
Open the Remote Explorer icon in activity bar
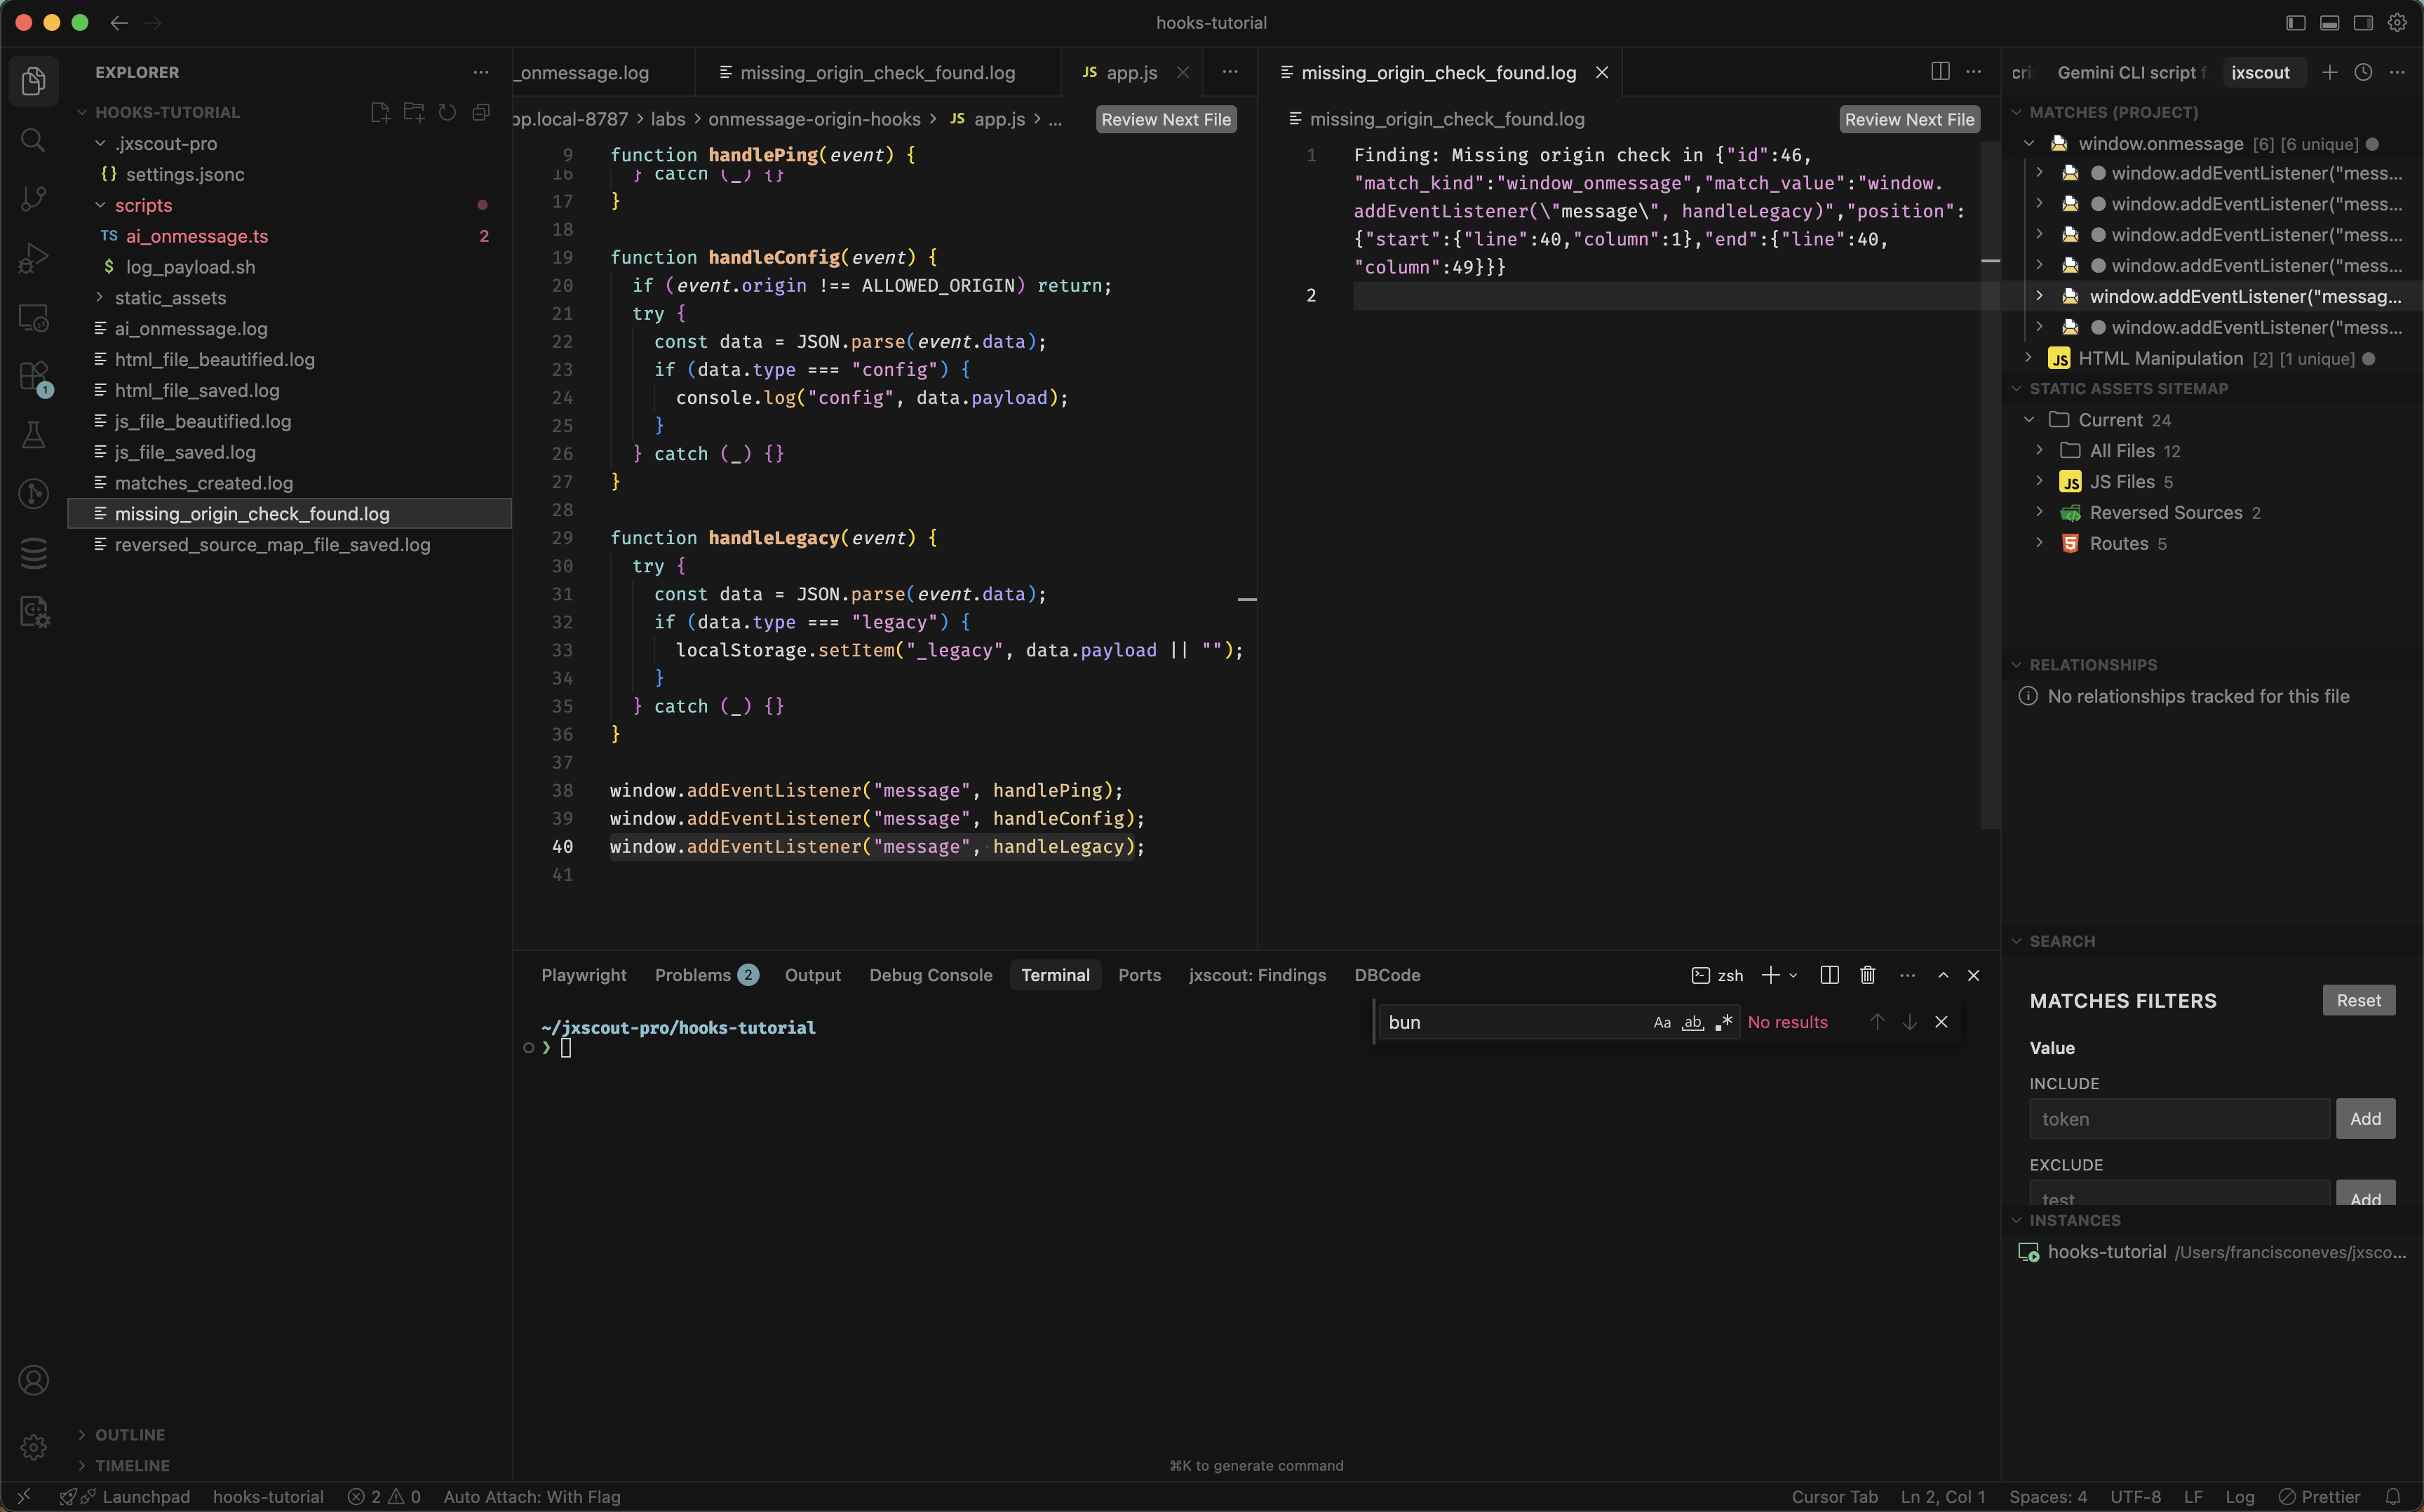click(x=33, y=318)
